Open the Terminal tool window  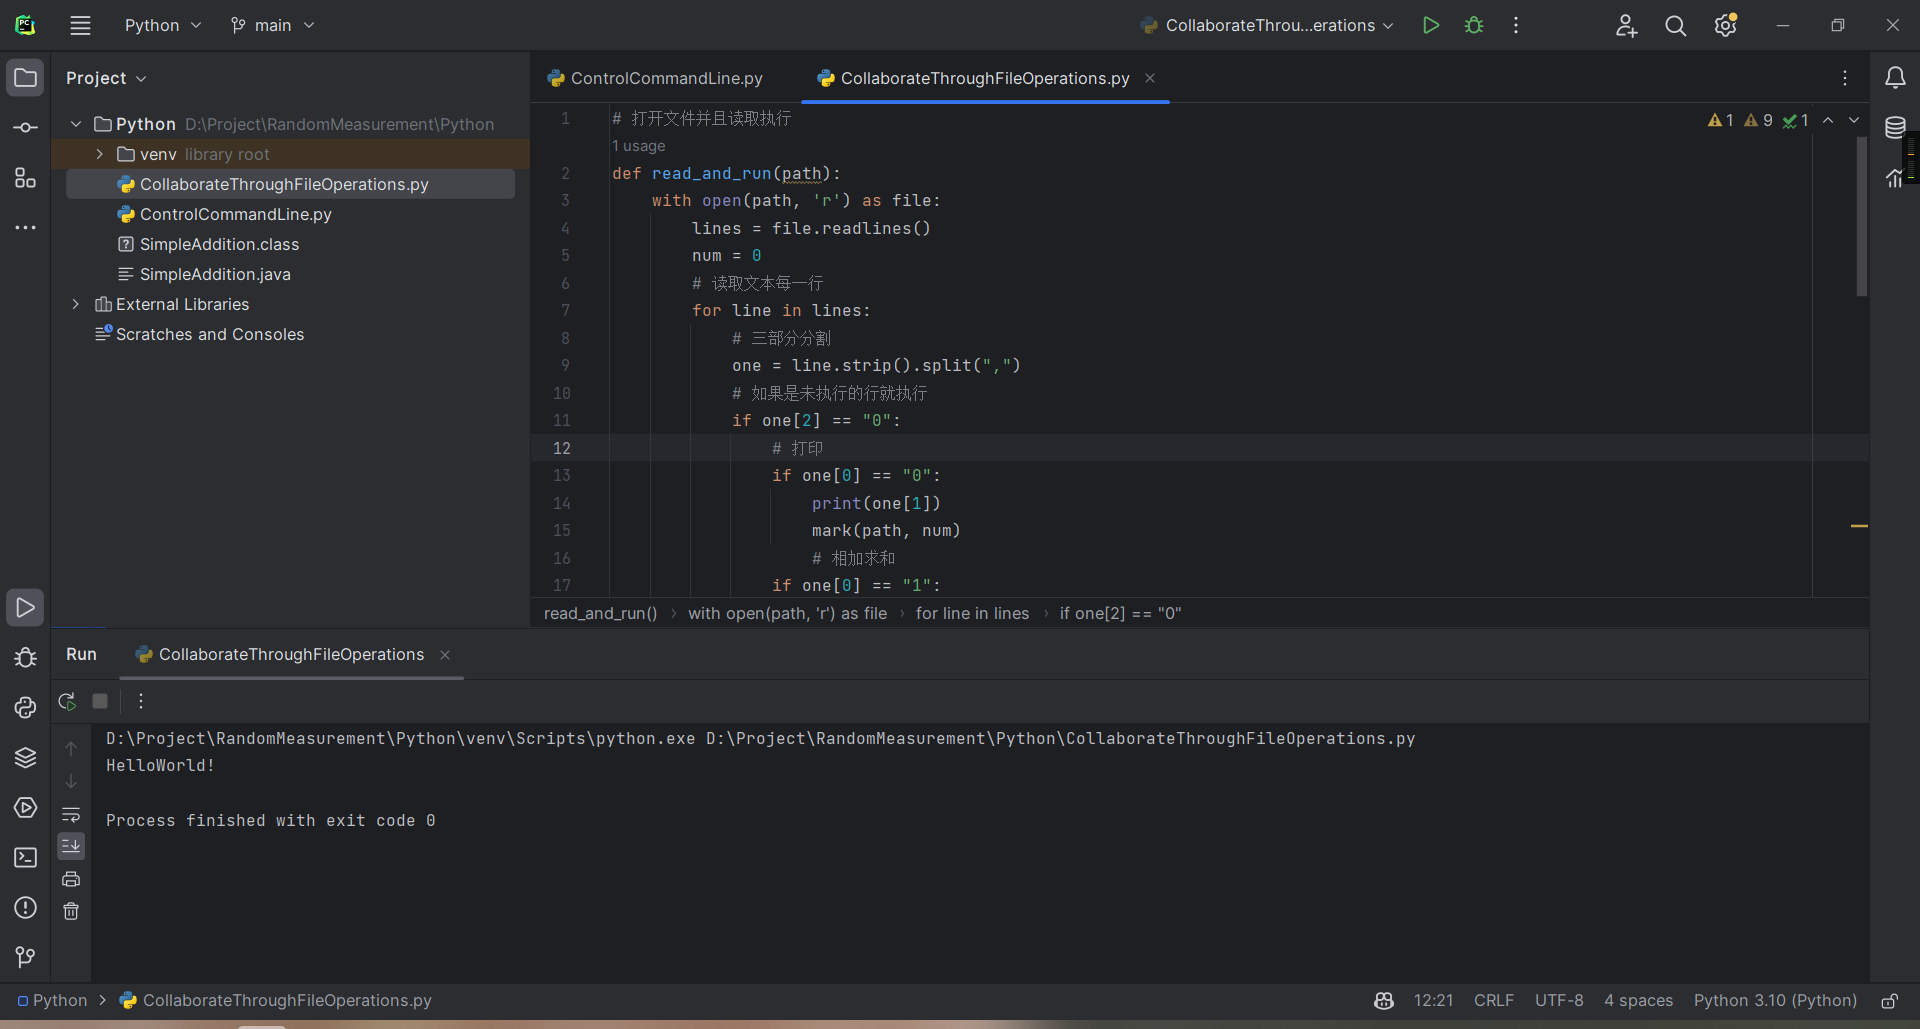[x=25, y=857]
